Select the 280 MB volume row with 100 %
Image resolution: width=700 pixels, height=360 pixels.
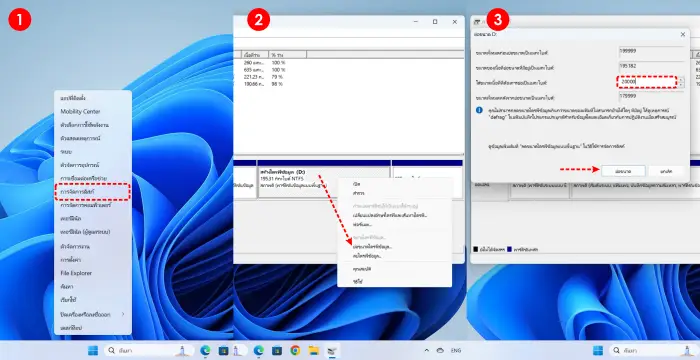click(x=265, y=63)
